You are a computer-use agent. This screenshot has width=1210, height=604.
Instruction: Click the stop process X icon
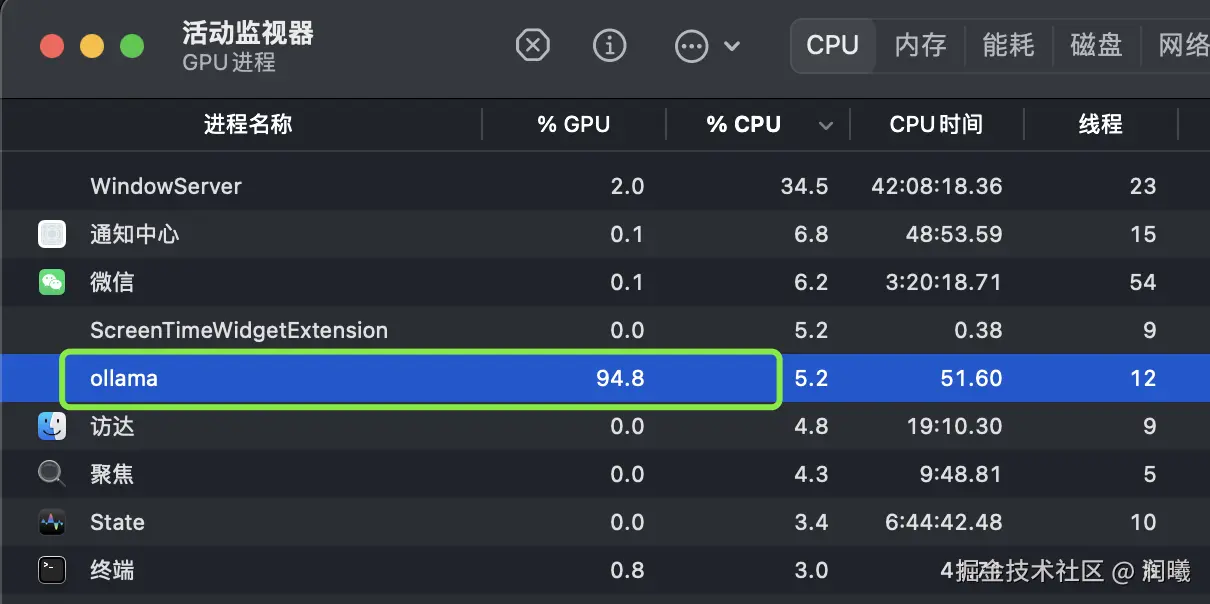point(533,45)
